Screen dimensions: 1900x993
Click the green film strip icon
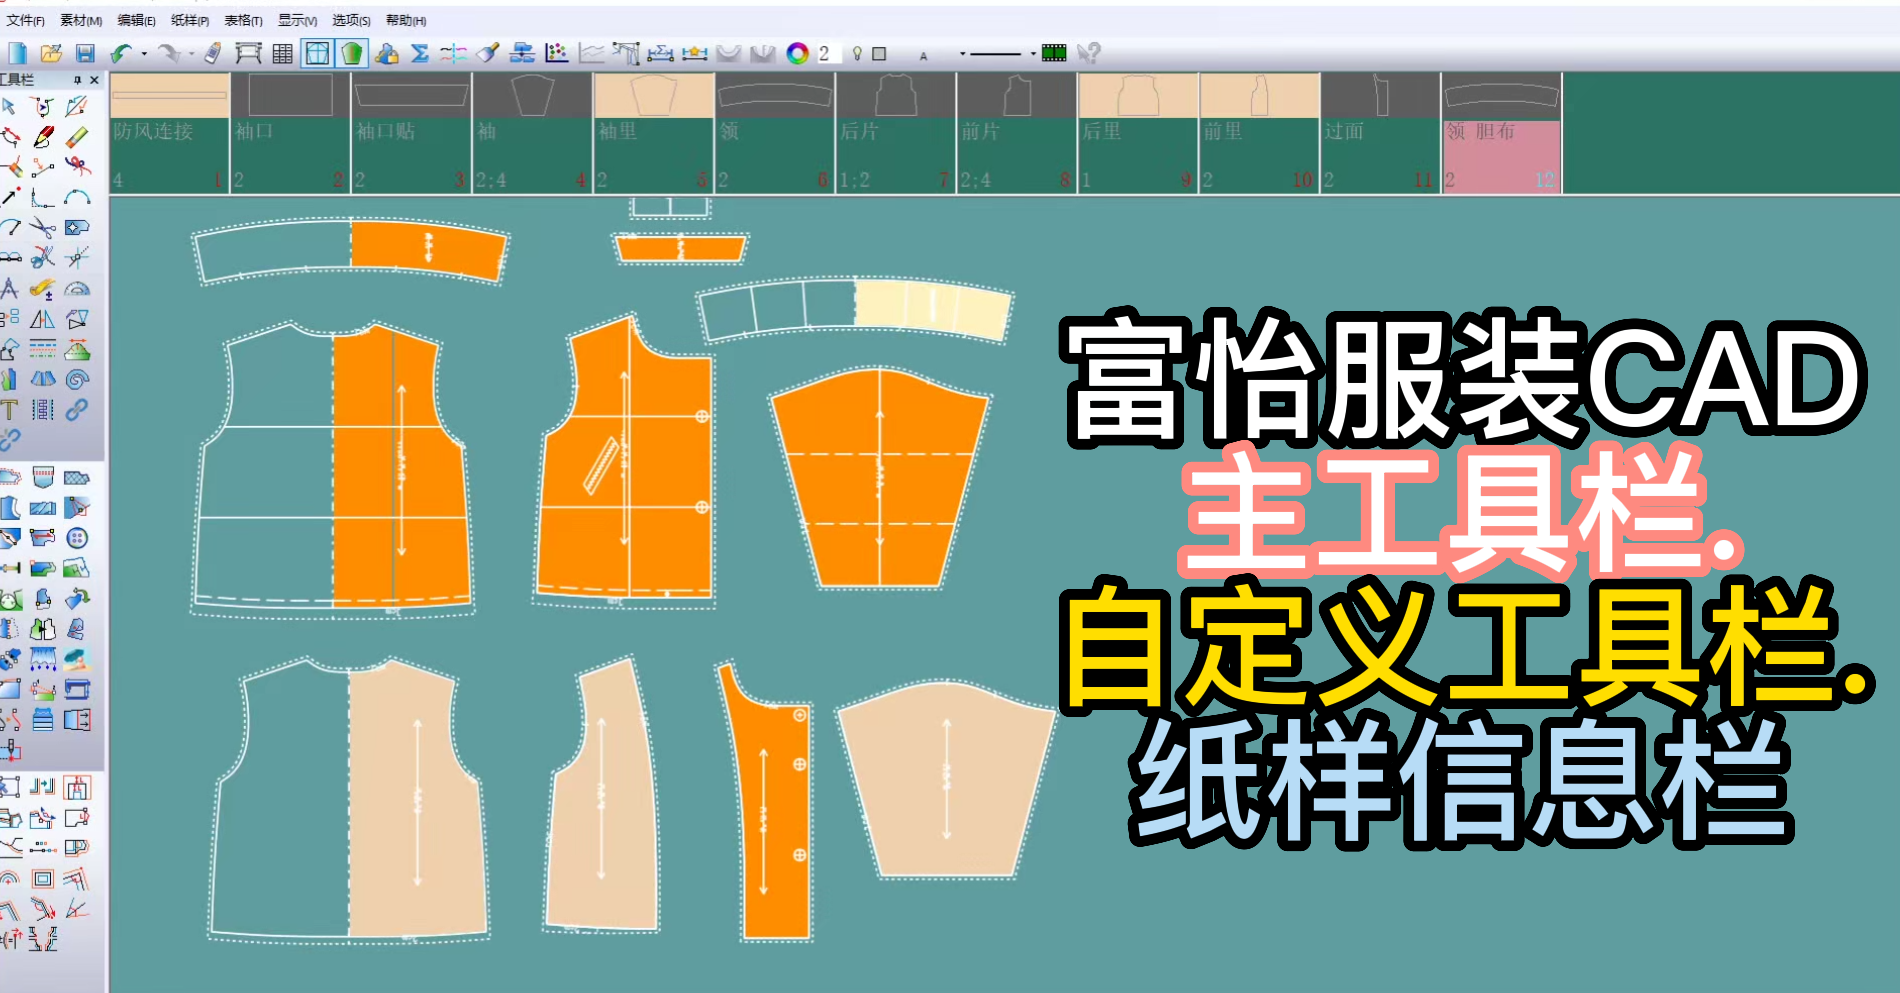(x=1054, y=53)
